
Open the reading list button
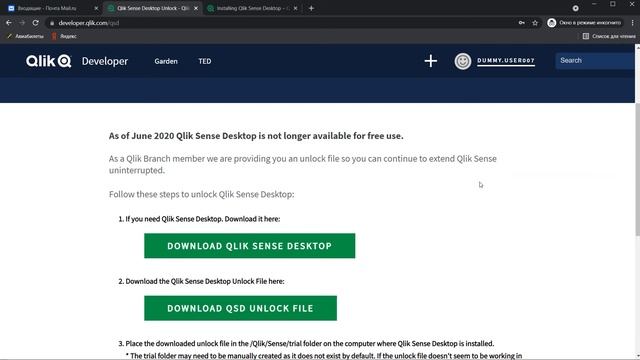click(609, 36)
